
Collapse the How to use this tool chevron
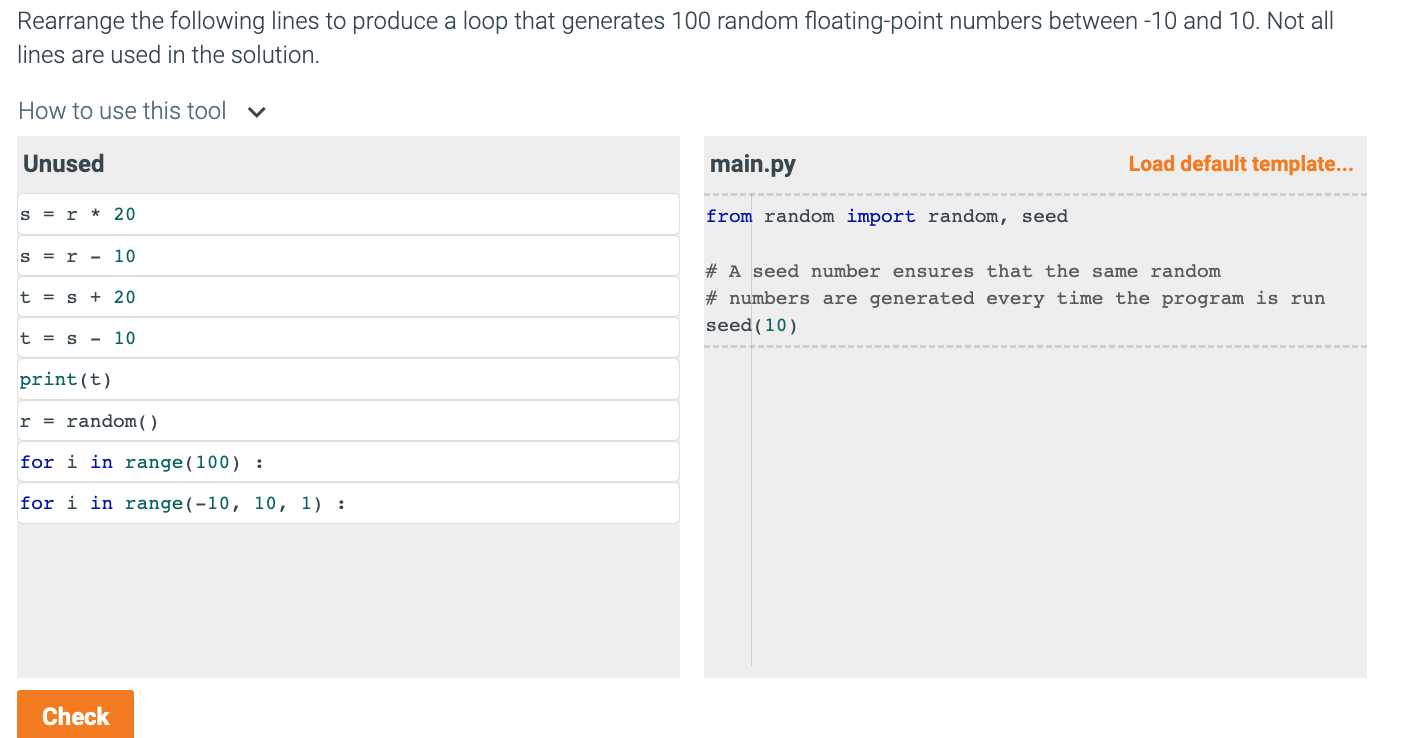point(256,112)
